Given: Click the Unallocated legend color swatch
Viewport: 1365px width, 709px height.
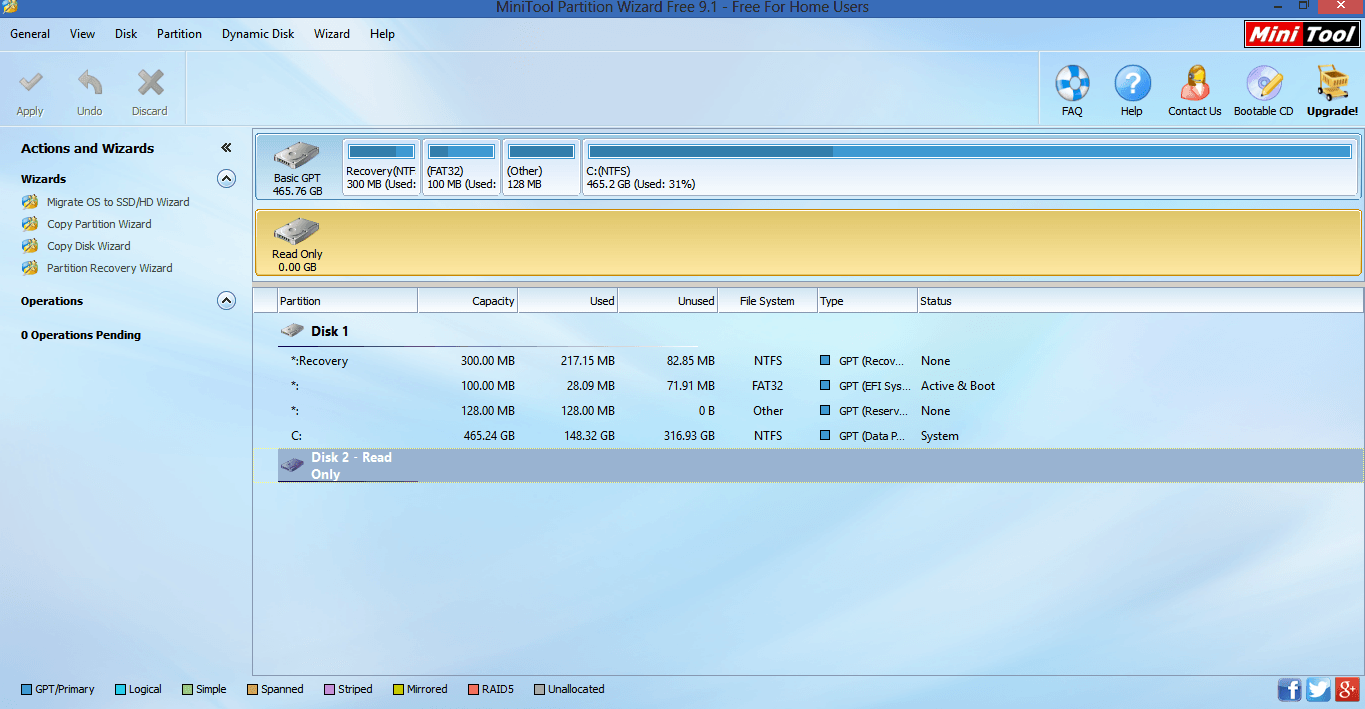Looking at the screenshot, I should [x=539, y=688].
